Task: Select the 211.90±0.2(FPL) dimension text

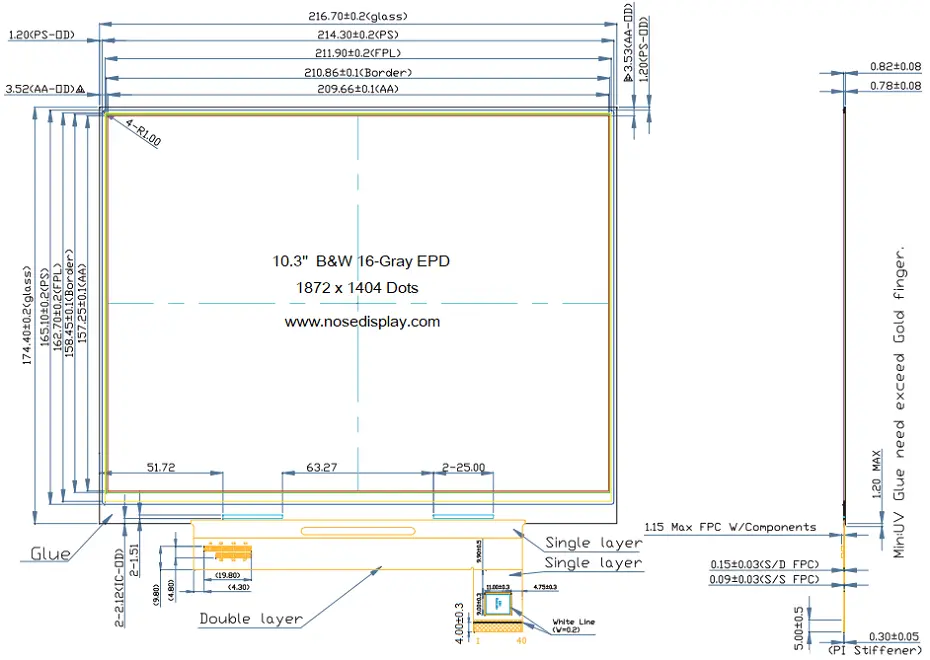Action: click(x=358, y=53)
